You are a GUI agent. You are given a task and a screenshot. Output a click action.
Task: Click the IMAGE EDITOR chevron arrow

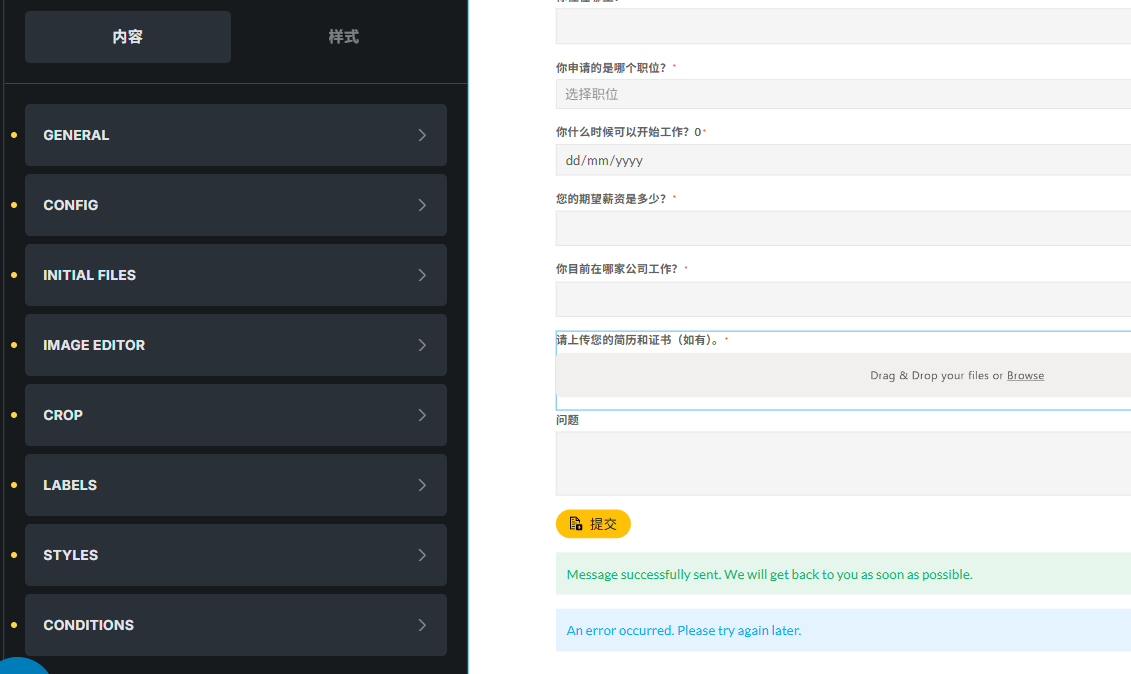coord(422,345)
